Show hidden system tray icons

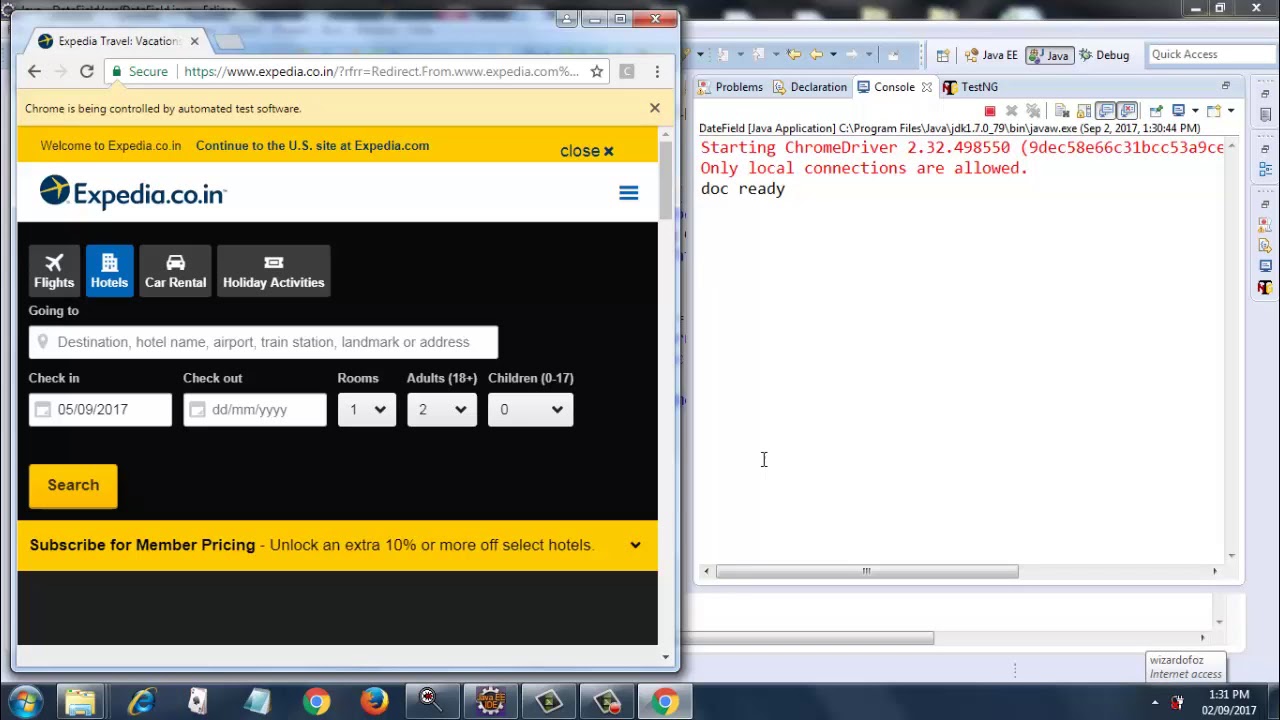pos(1155,702)
